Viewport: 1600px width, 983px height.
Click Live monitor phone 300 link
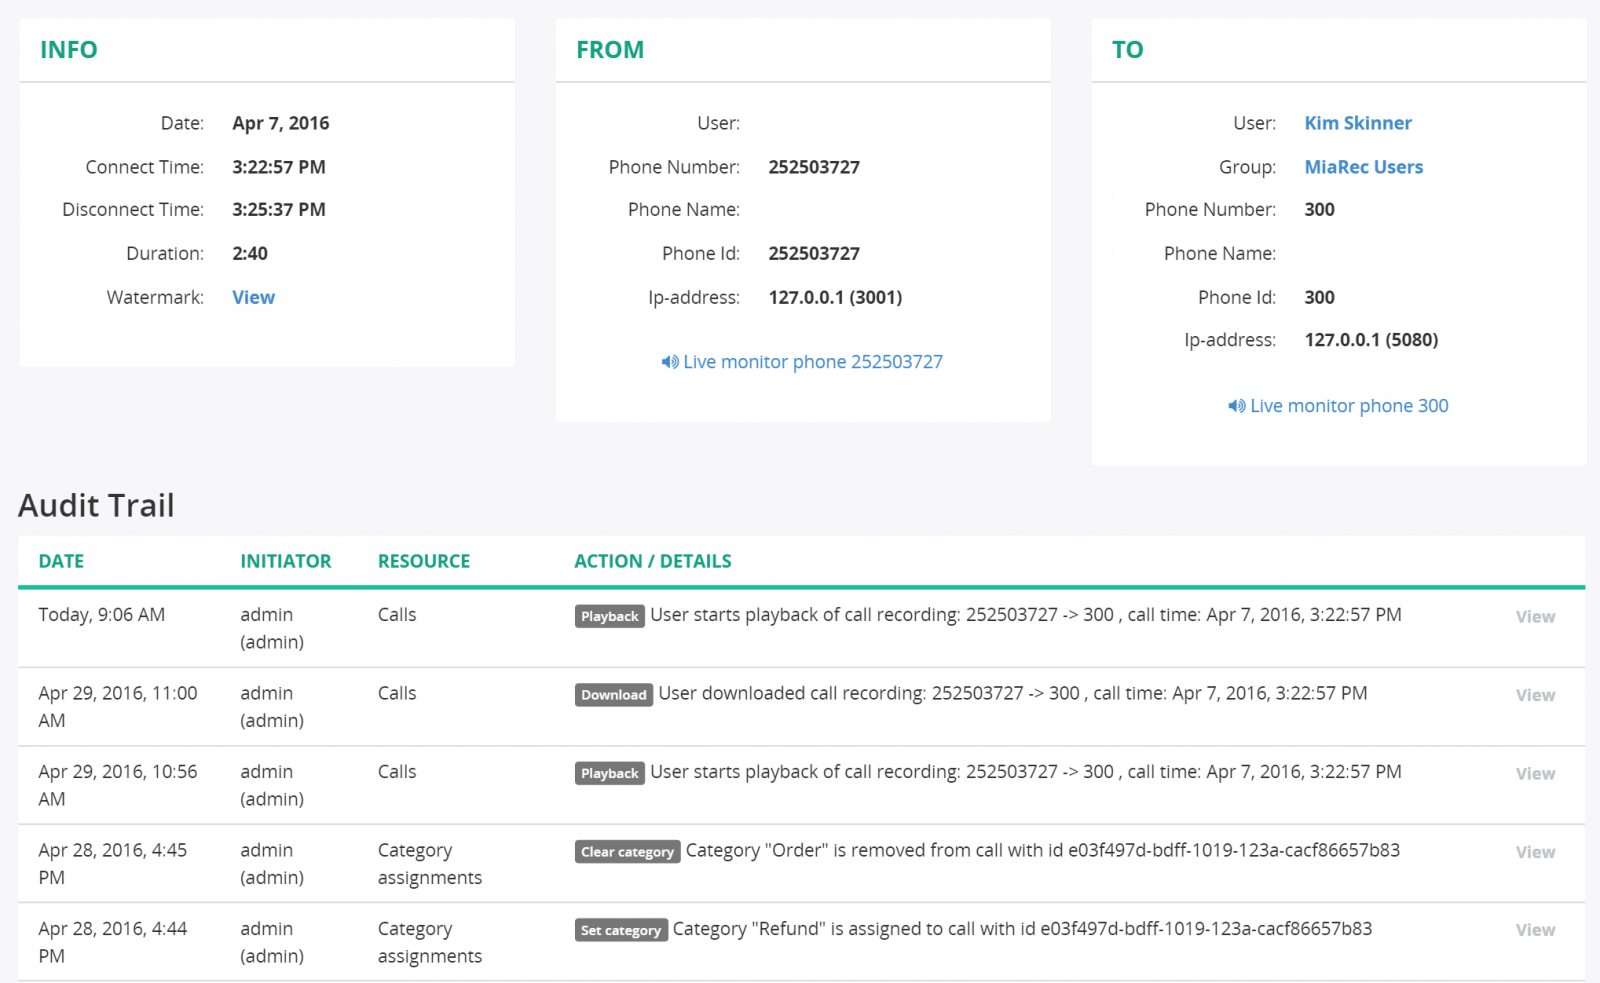click(1348, 406)
